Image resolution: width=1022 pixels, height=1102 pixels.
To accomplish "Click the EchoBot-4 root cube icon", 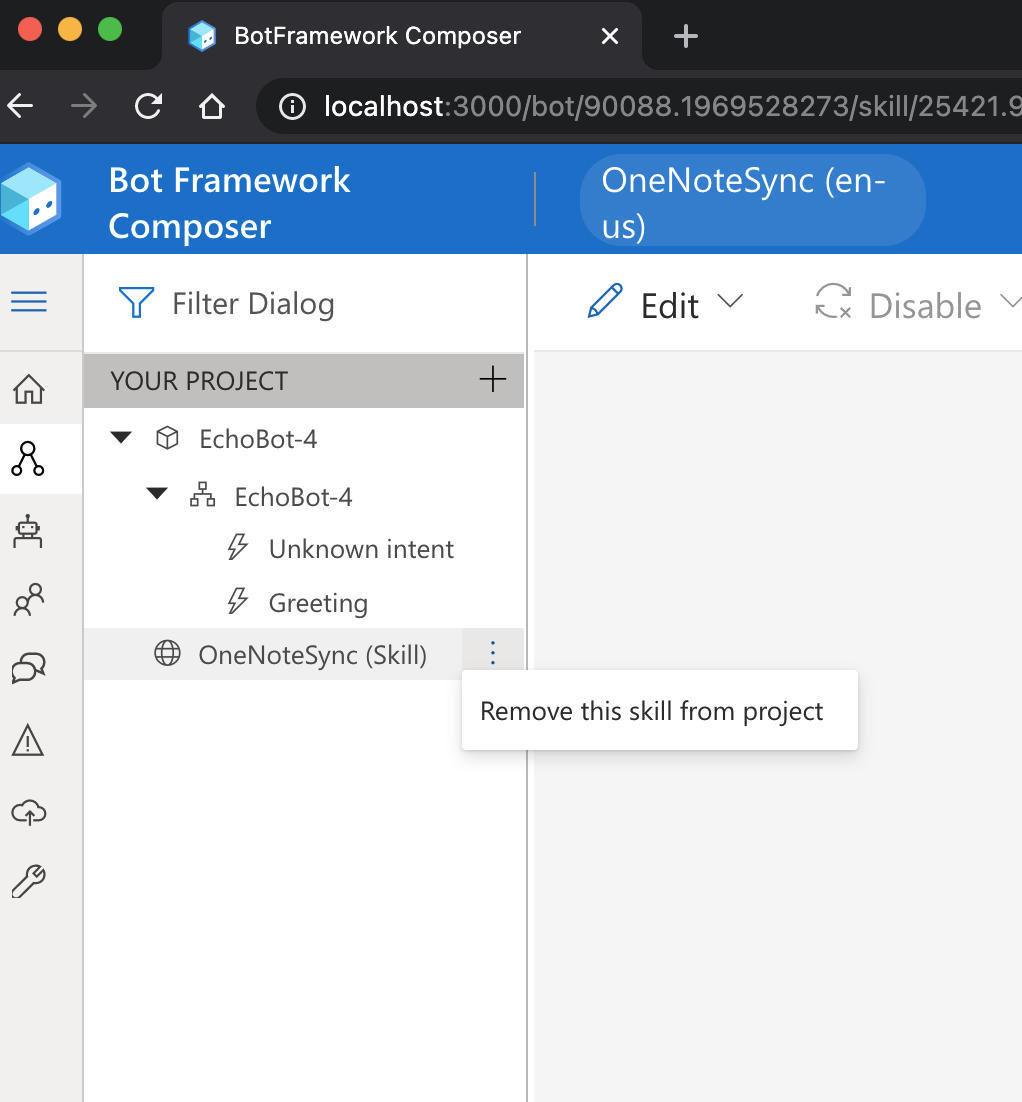I will tap(167, 438).
